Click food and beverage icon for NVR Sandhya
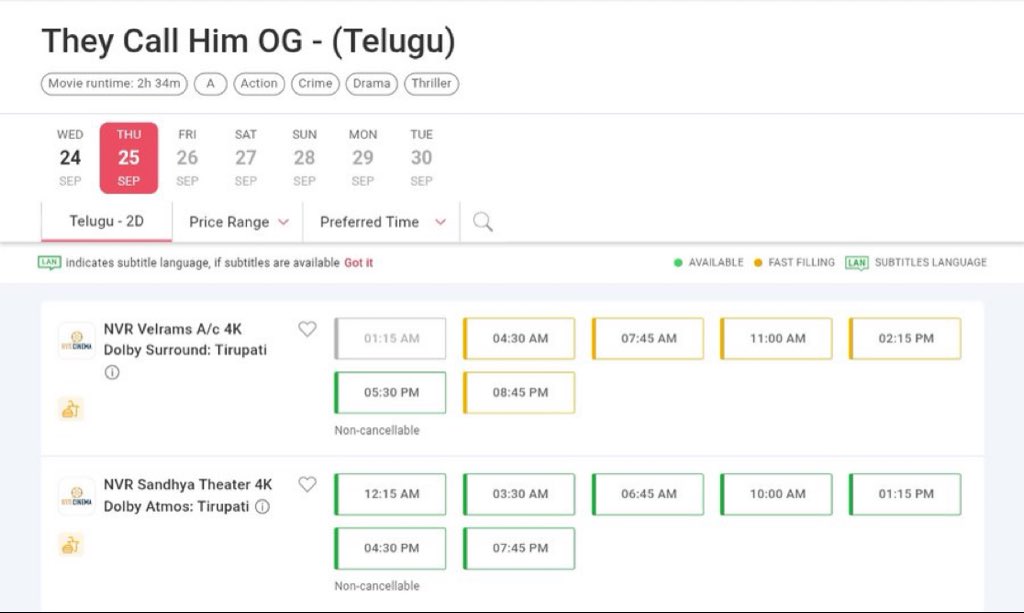1024x613 pixels. pos(71,544)
